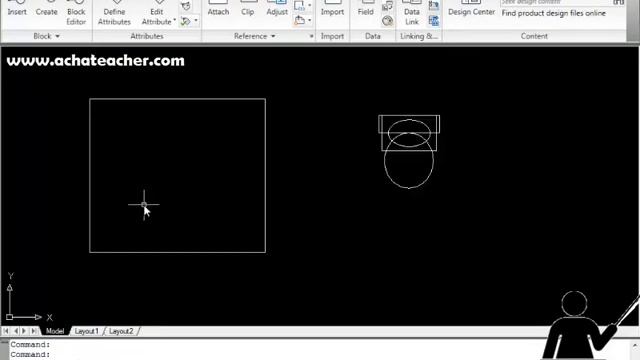
Task: Select the toilet symbol in the drawing
Action: (409, 152)
